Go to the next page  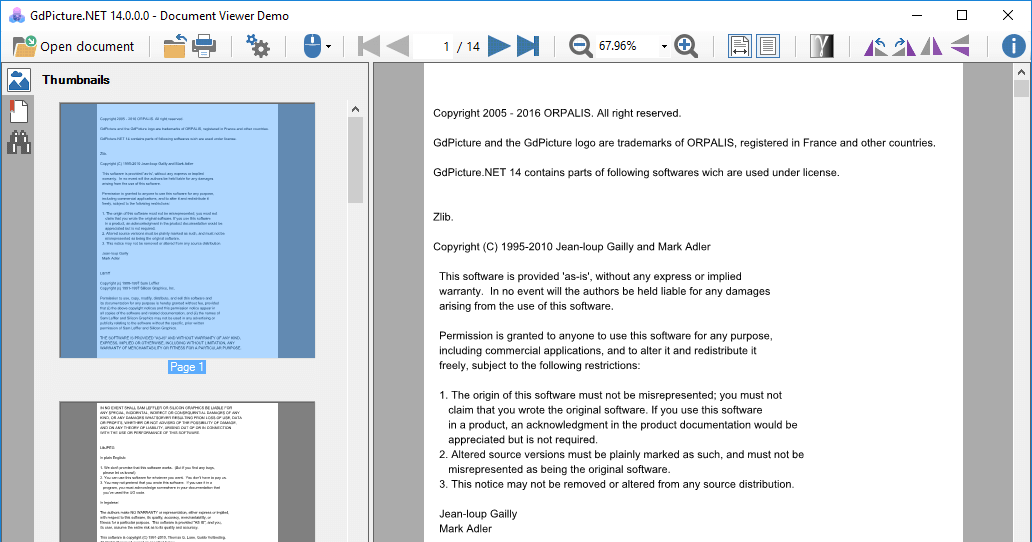pyautogui.click(x=499, y=46)
